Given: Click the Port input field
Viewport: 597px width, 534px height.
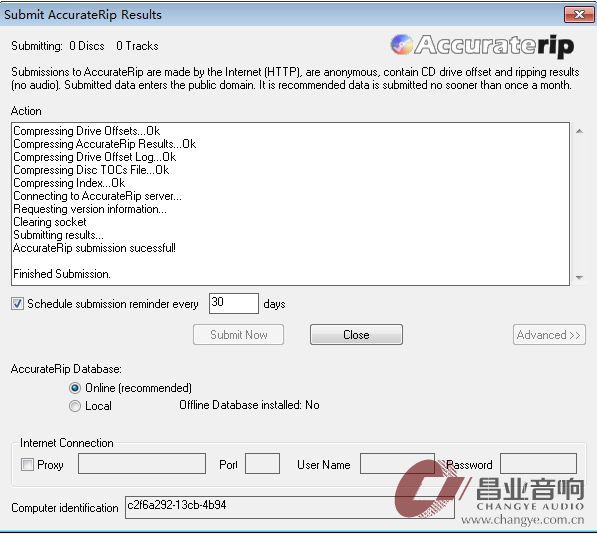Looking at the screenshot, I should pos(262,464).
